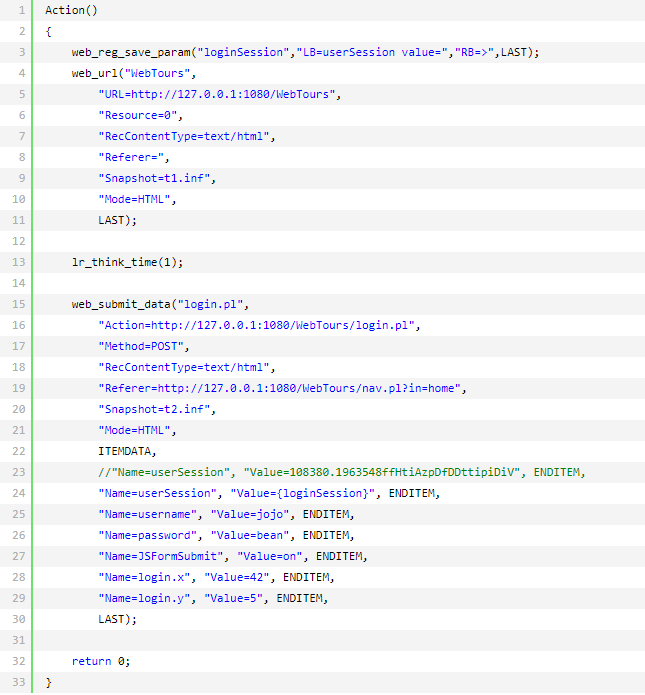Screen dimensions: 645x695
Task: Click "Name=userSession" on line 24
Action: [157, 493]
